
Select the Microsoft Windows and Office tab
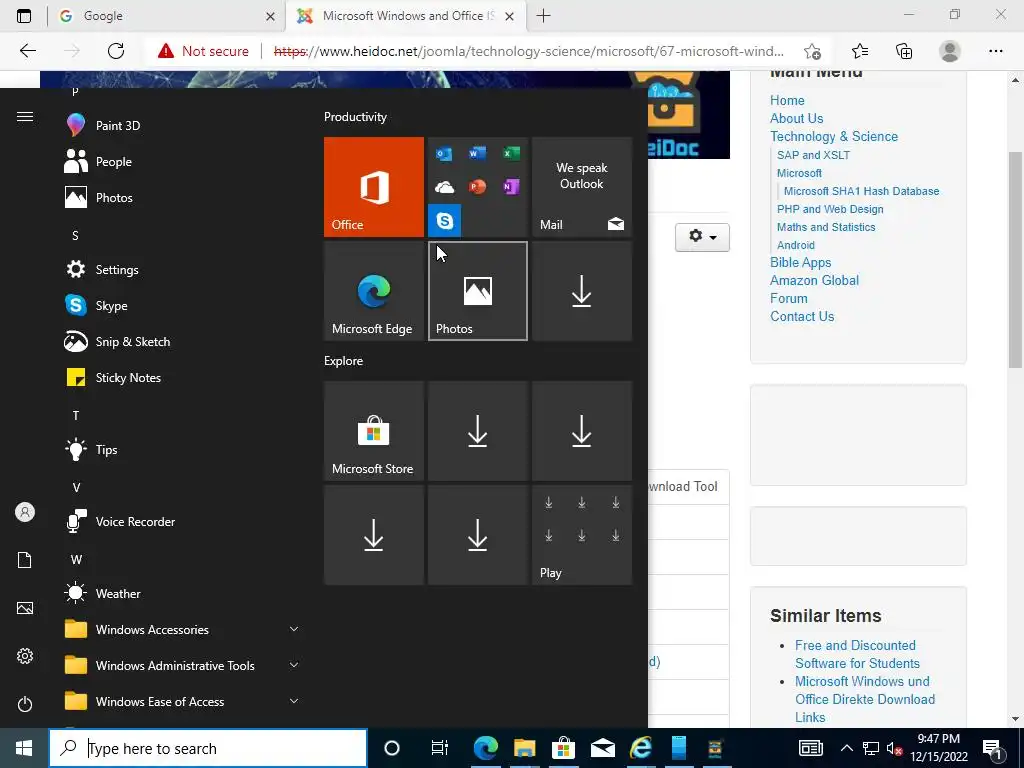pyautogui.click(x=406, y=16)
